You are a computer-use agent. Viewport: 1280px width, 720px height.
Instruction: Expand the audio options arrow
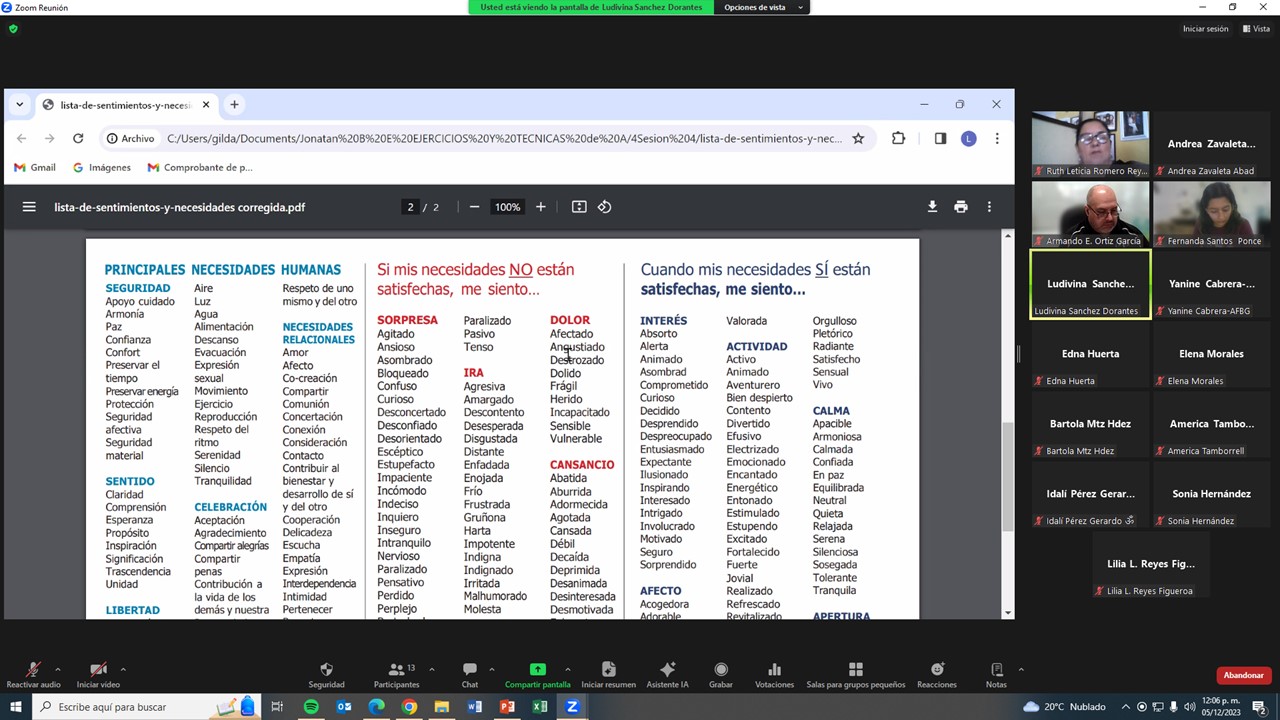(x=58, y=669)
